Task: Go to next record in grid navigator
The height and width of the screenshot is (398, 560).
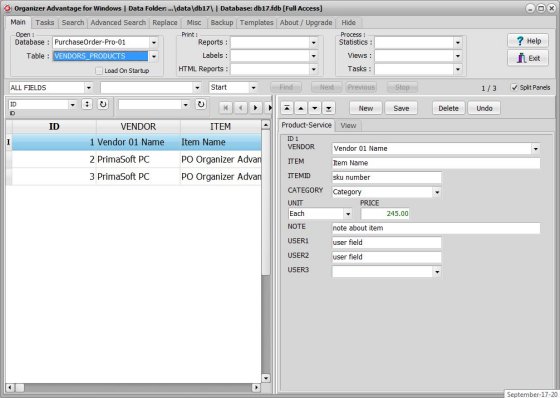Action: (255, 108)
